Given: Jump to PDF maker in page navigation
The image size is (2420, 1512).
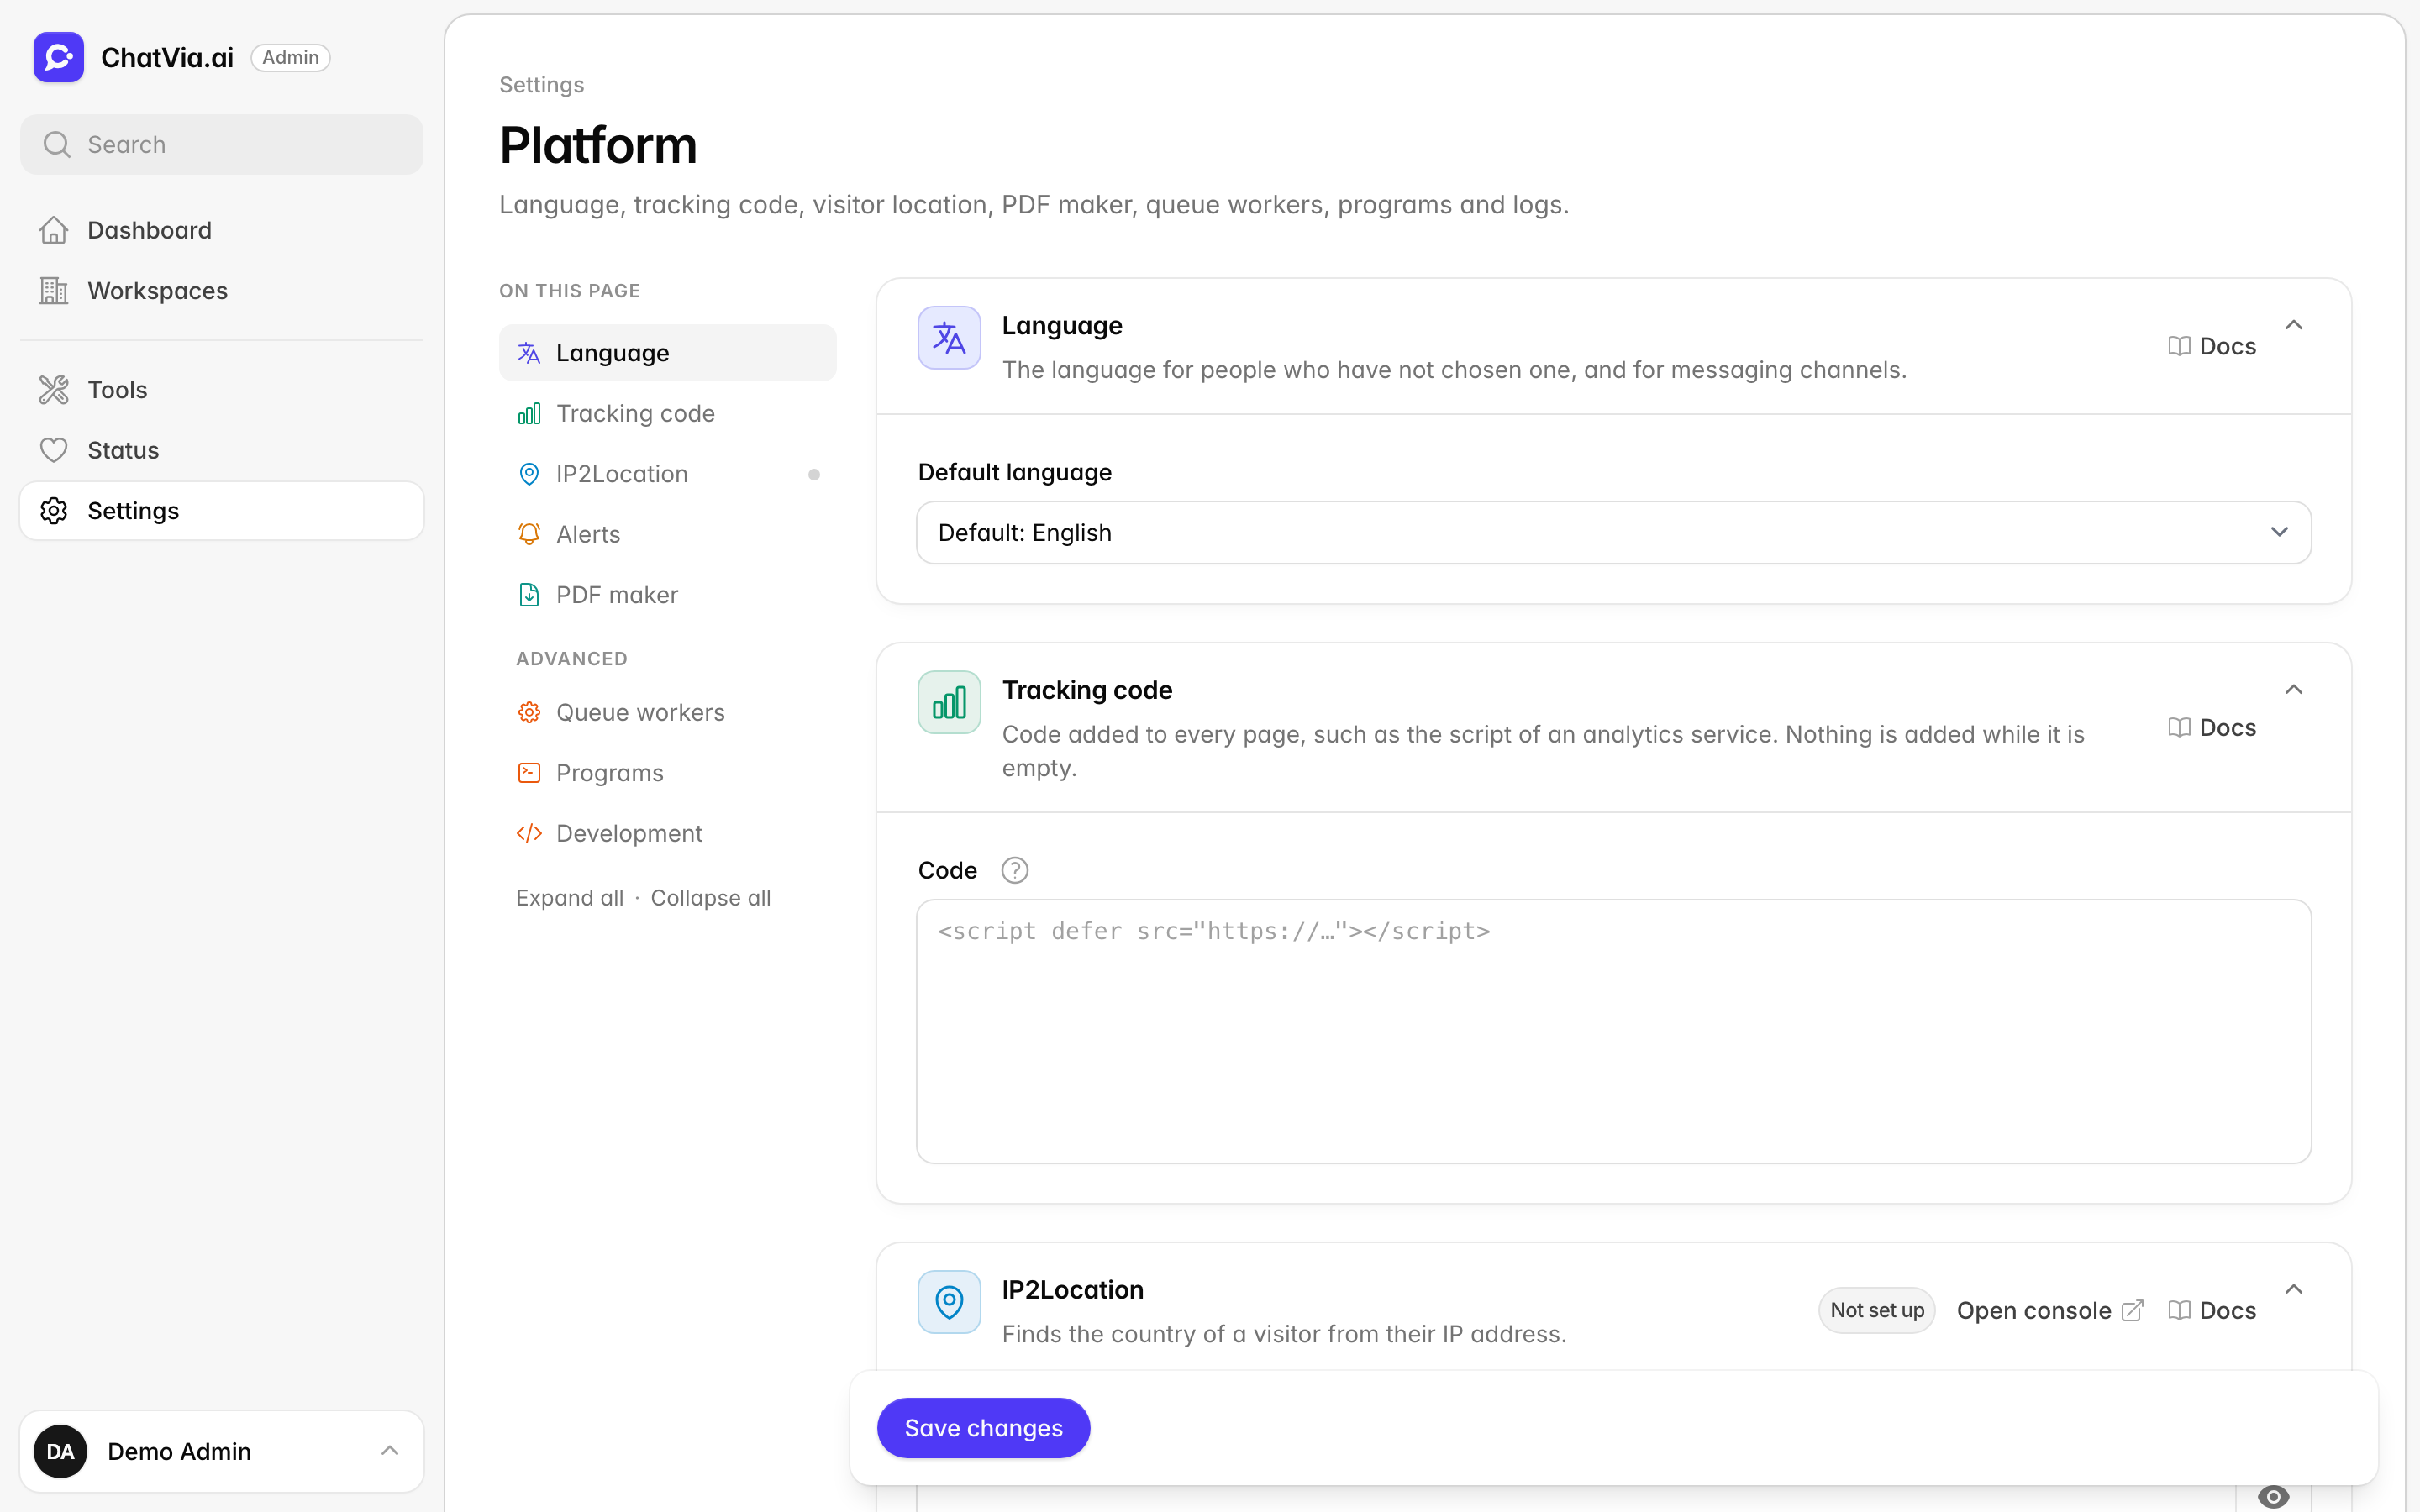Looking at the screenshot, I should (668, 595).
